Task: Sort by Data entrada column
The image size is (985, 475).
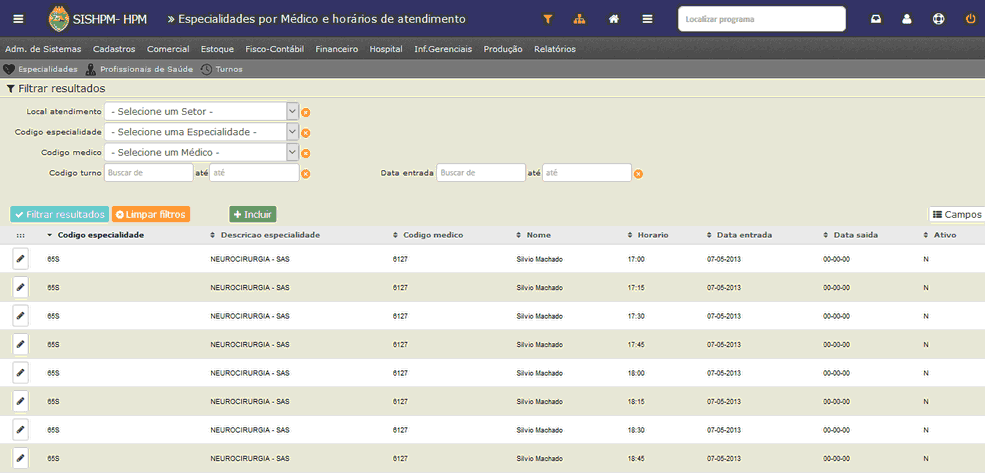Action: click(x=739, y=235)
